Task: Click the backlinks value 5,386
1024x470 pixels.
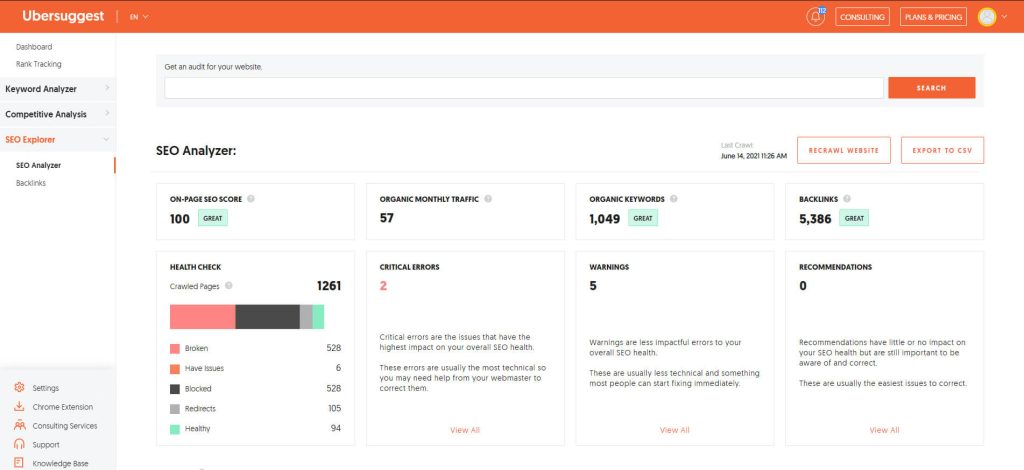Action: 815,219
